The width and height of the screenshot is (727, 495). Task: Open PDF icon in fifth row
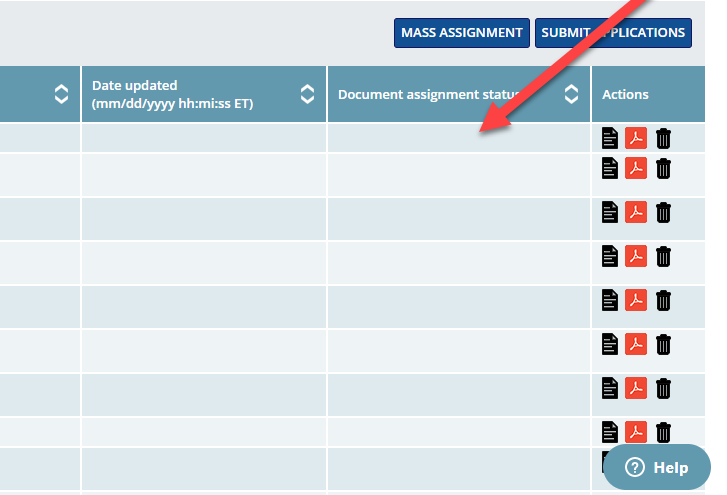click(x=636, y=300)
